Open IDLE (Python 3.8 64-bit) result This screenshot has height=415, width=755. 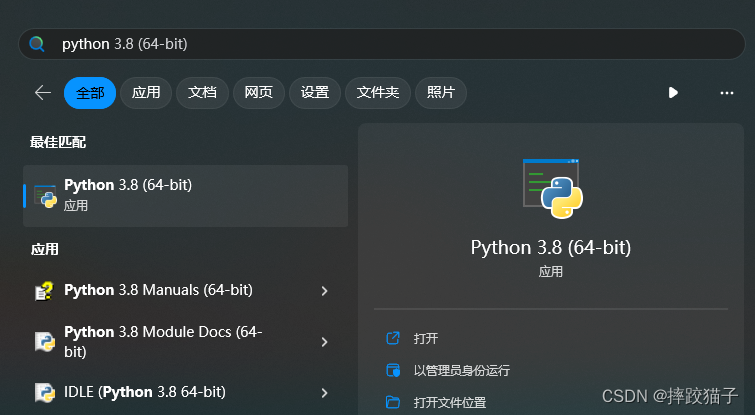(x=185, y=392)
